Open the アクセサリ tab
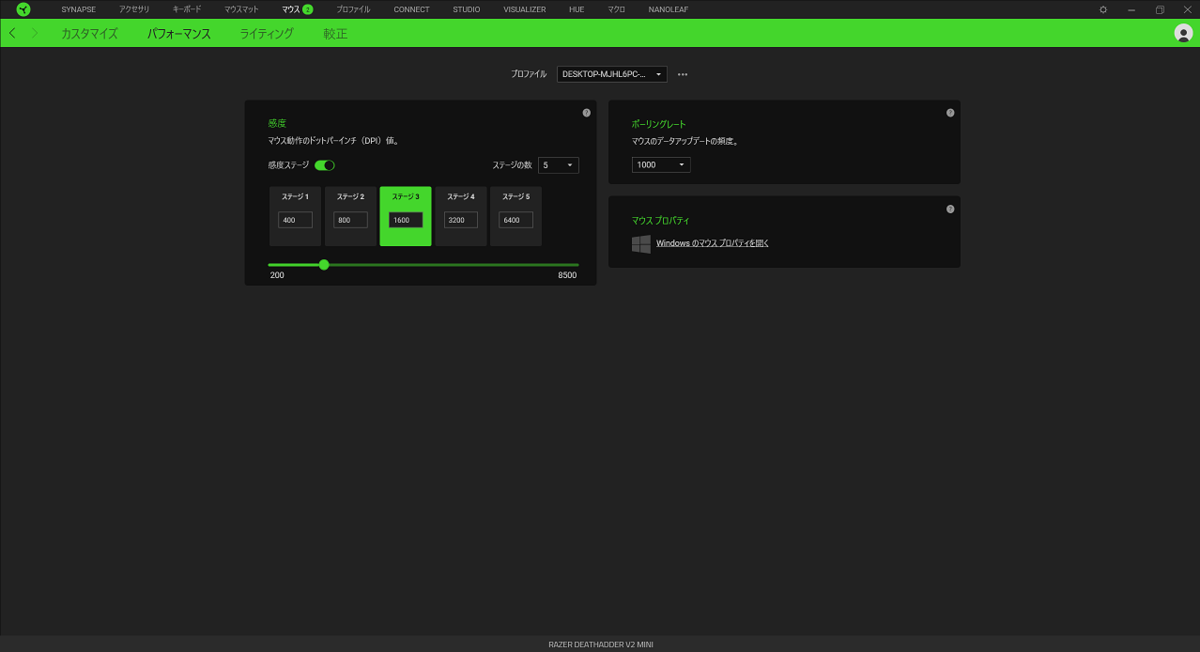1200x652 pixels. pyautogui.click(x=134, y=9)
